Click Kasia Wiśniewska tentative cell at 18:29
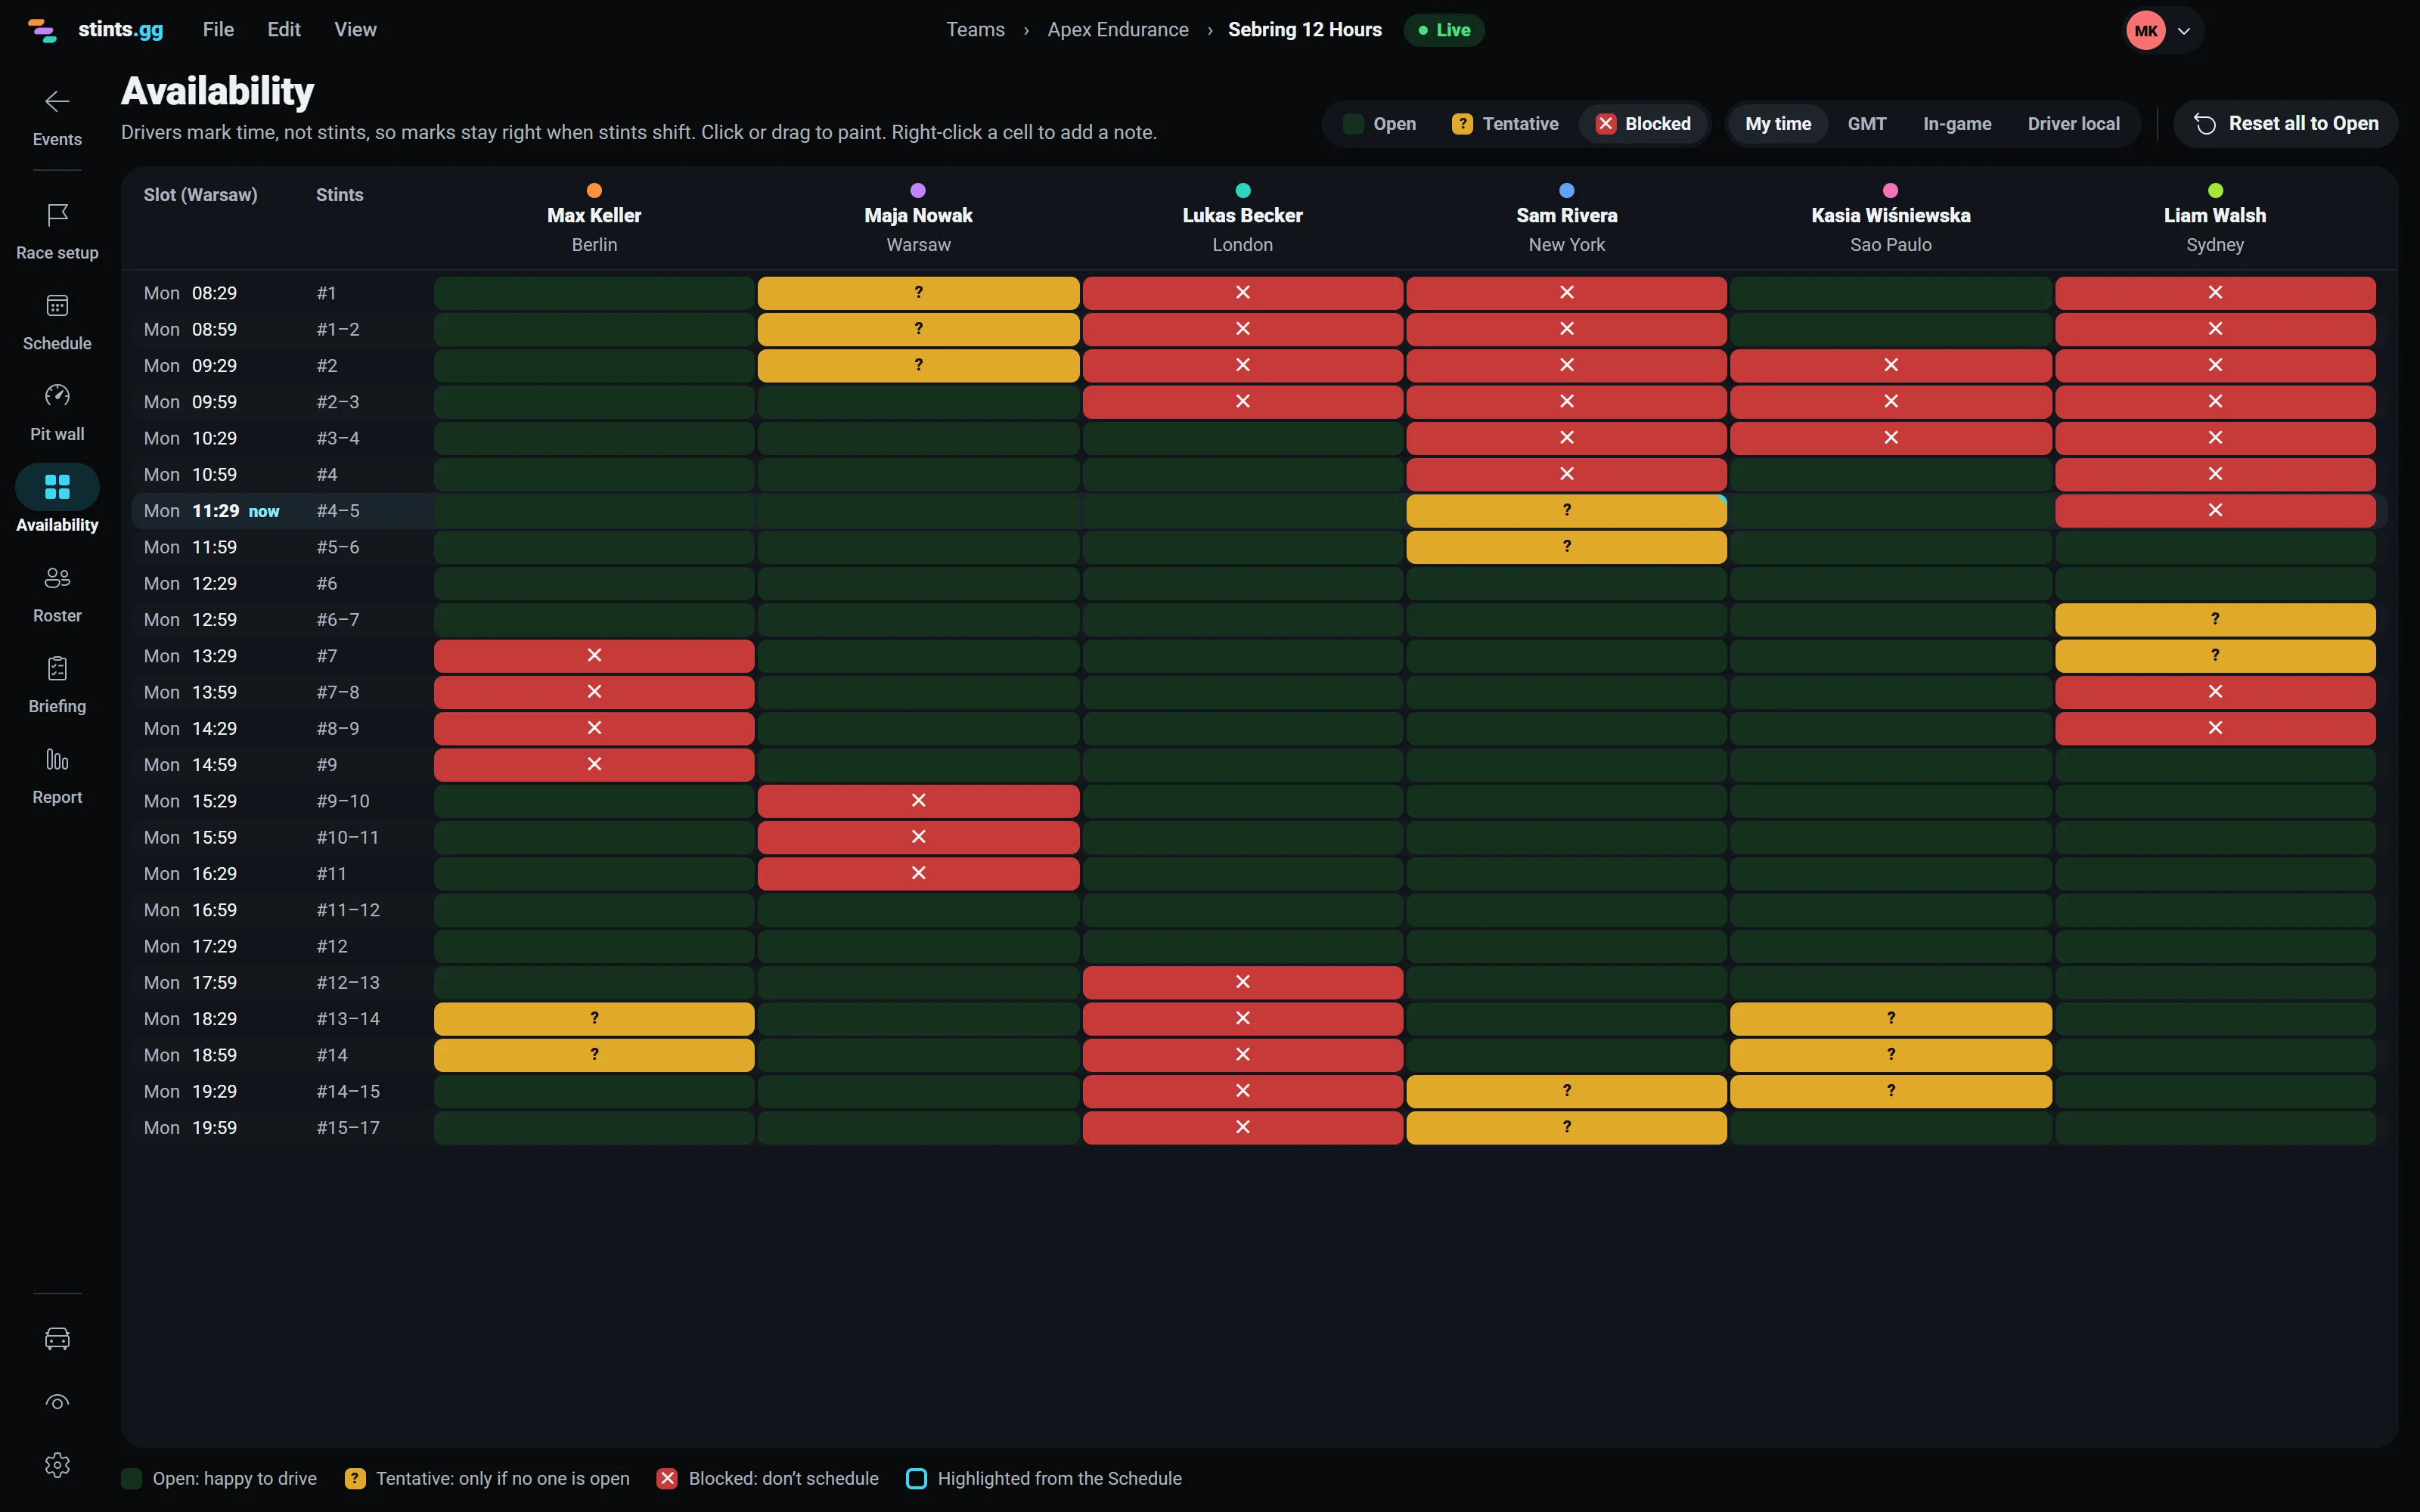Image resolution: width=2420 pixels, height=1512 pixels. click(x=1890, y=1019)
